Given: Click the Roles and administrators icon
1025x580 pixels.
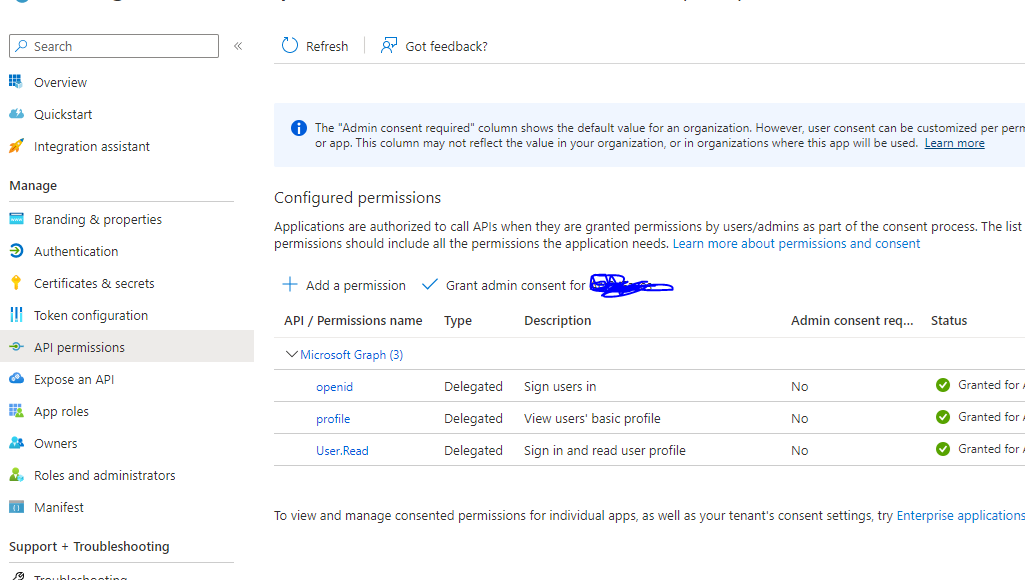Looking at the screenshot, I should pos(16,475).
